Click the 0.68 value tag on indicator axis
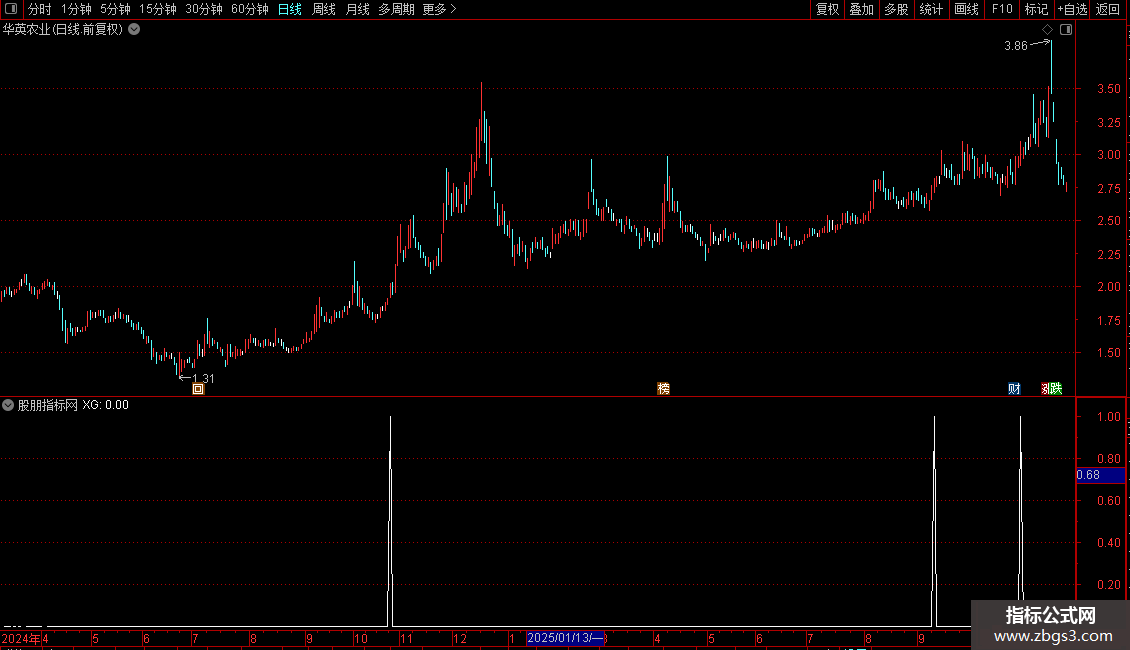 coord(1100,475)
